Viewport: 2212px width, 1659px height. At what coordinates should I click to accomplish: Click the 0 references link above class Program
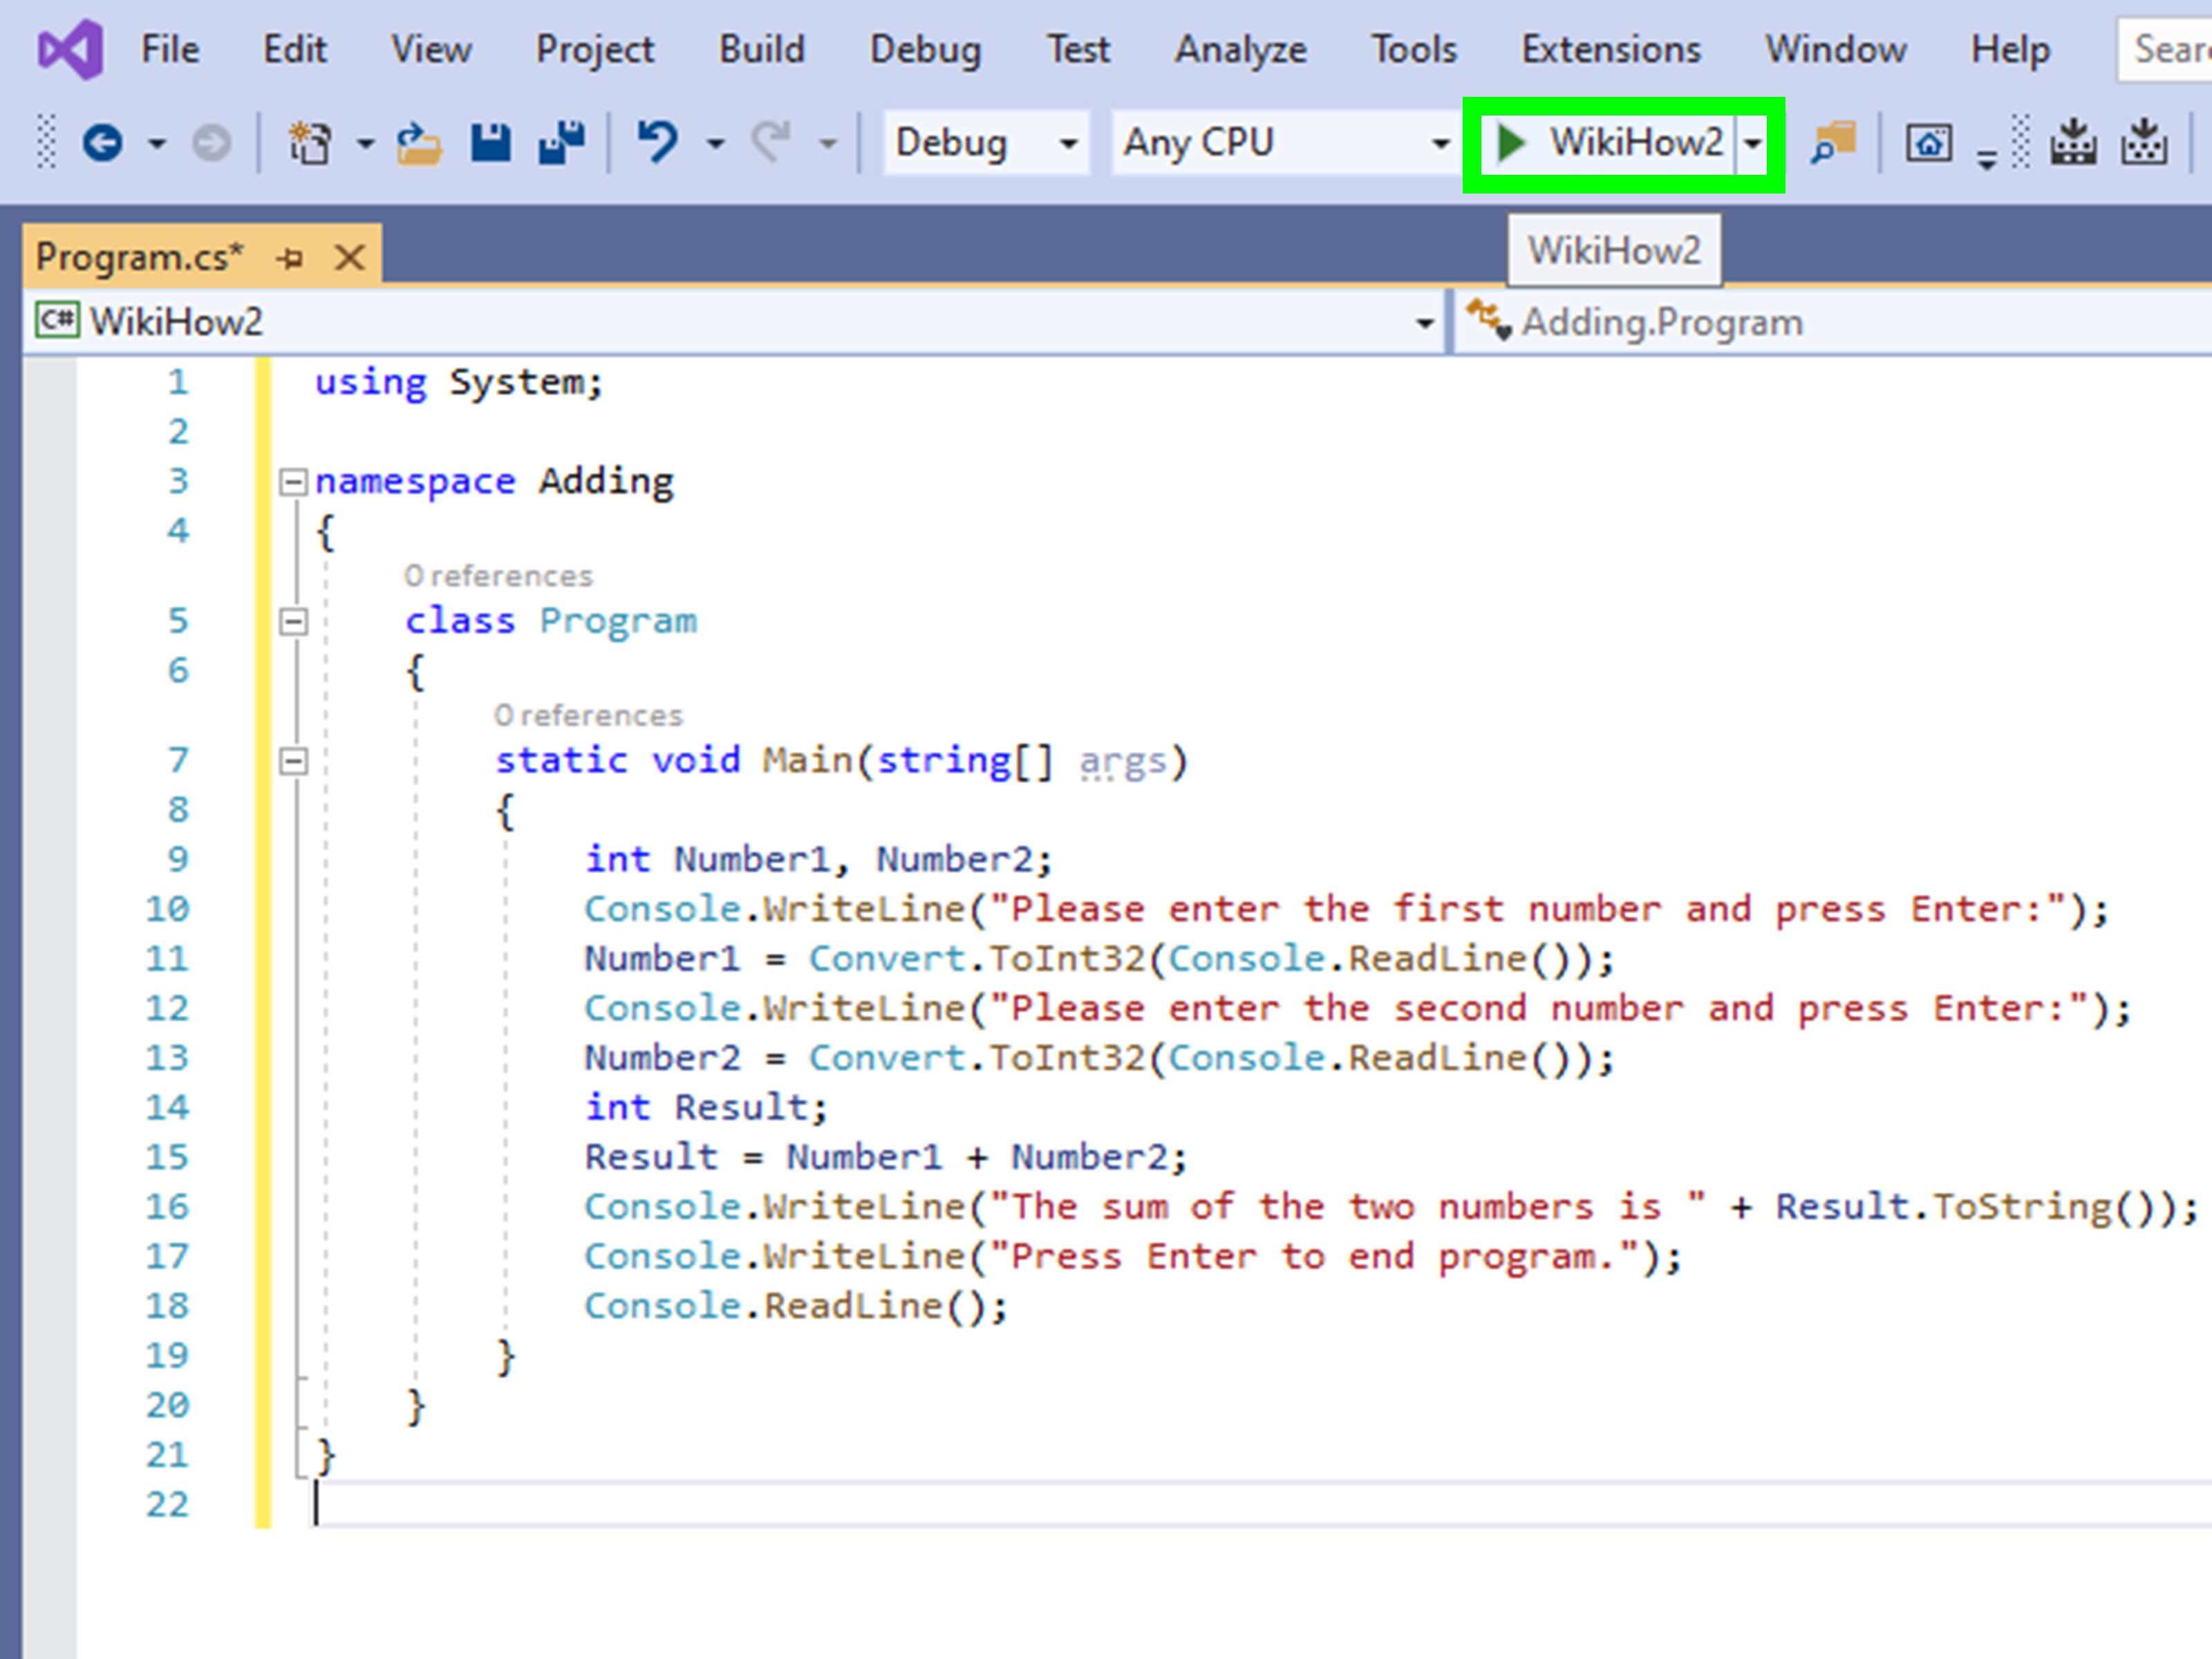498,576
